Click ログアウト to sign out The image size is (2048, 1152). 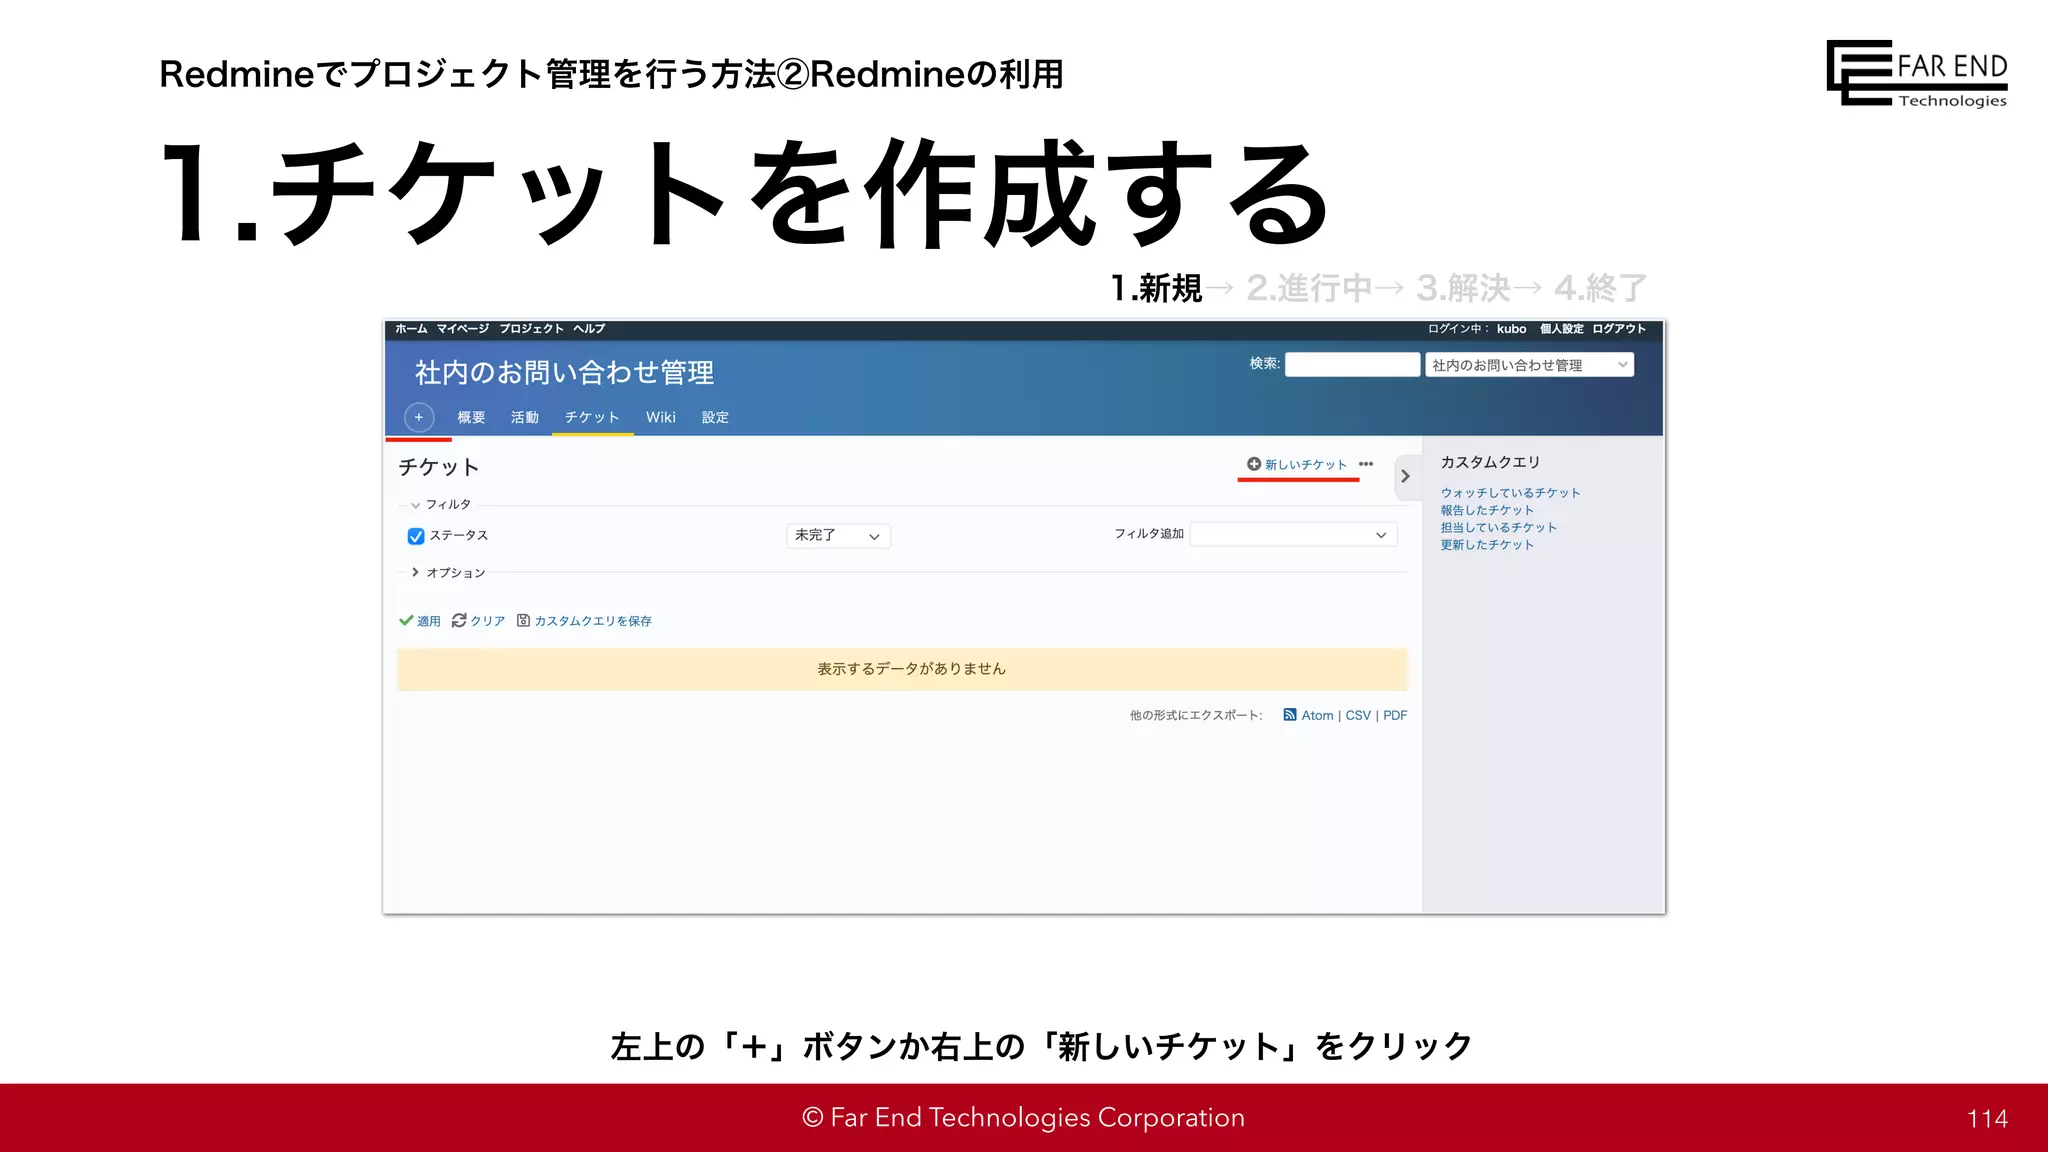click(1619, 329)
